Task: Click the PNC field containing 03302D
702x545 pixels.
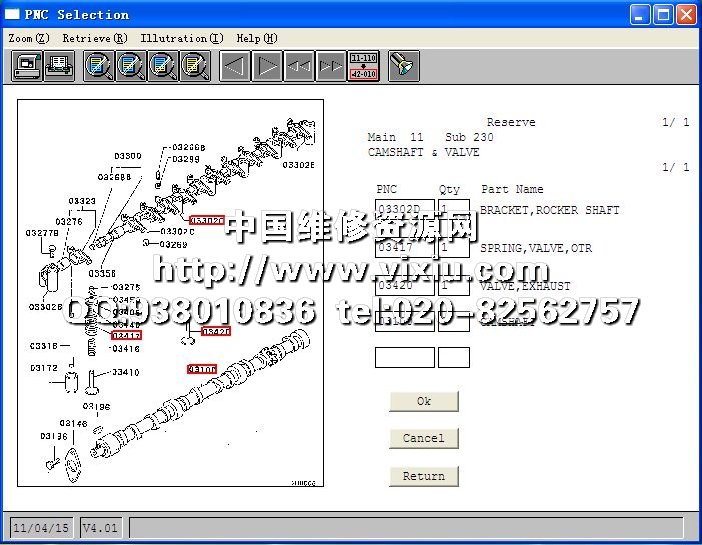Action: point(404,212)
